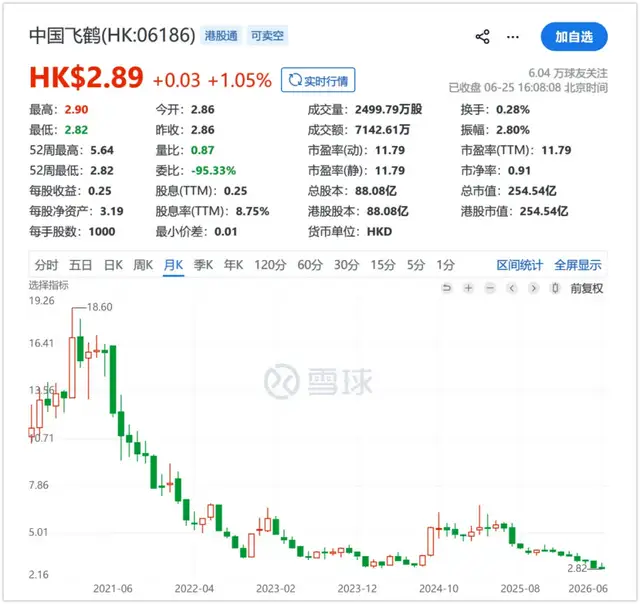
Task: Click the stock title 中国飞鹤(HK:06186)
Action: (x=112, y=36)
